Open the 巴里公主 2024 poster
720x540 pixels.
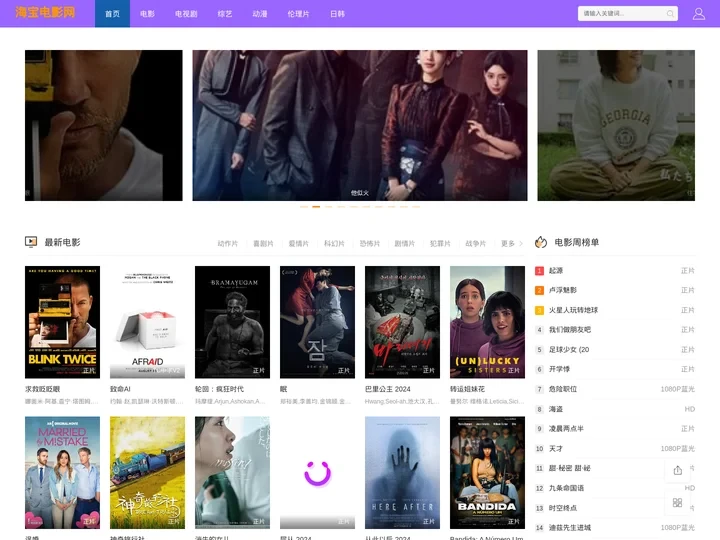click(402, 322)
